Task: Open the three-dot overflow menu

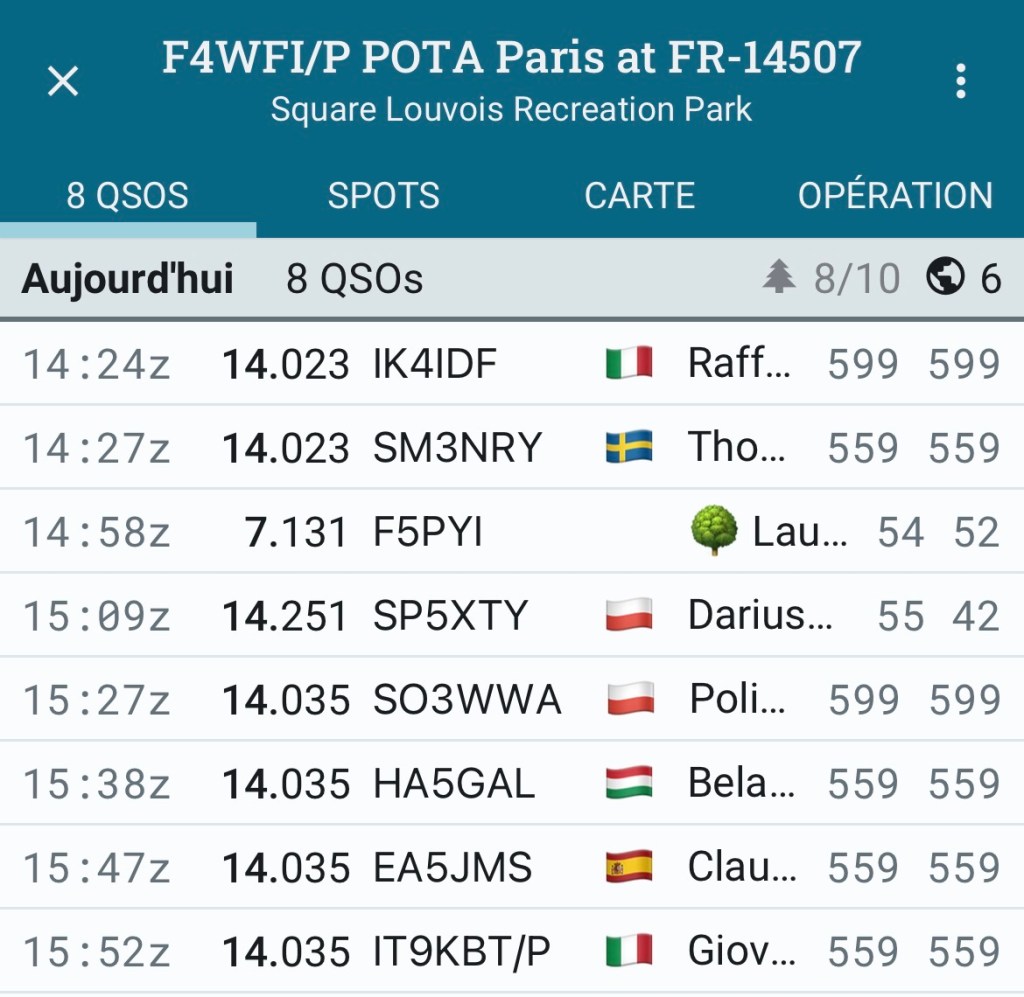Action: point(960,82)
